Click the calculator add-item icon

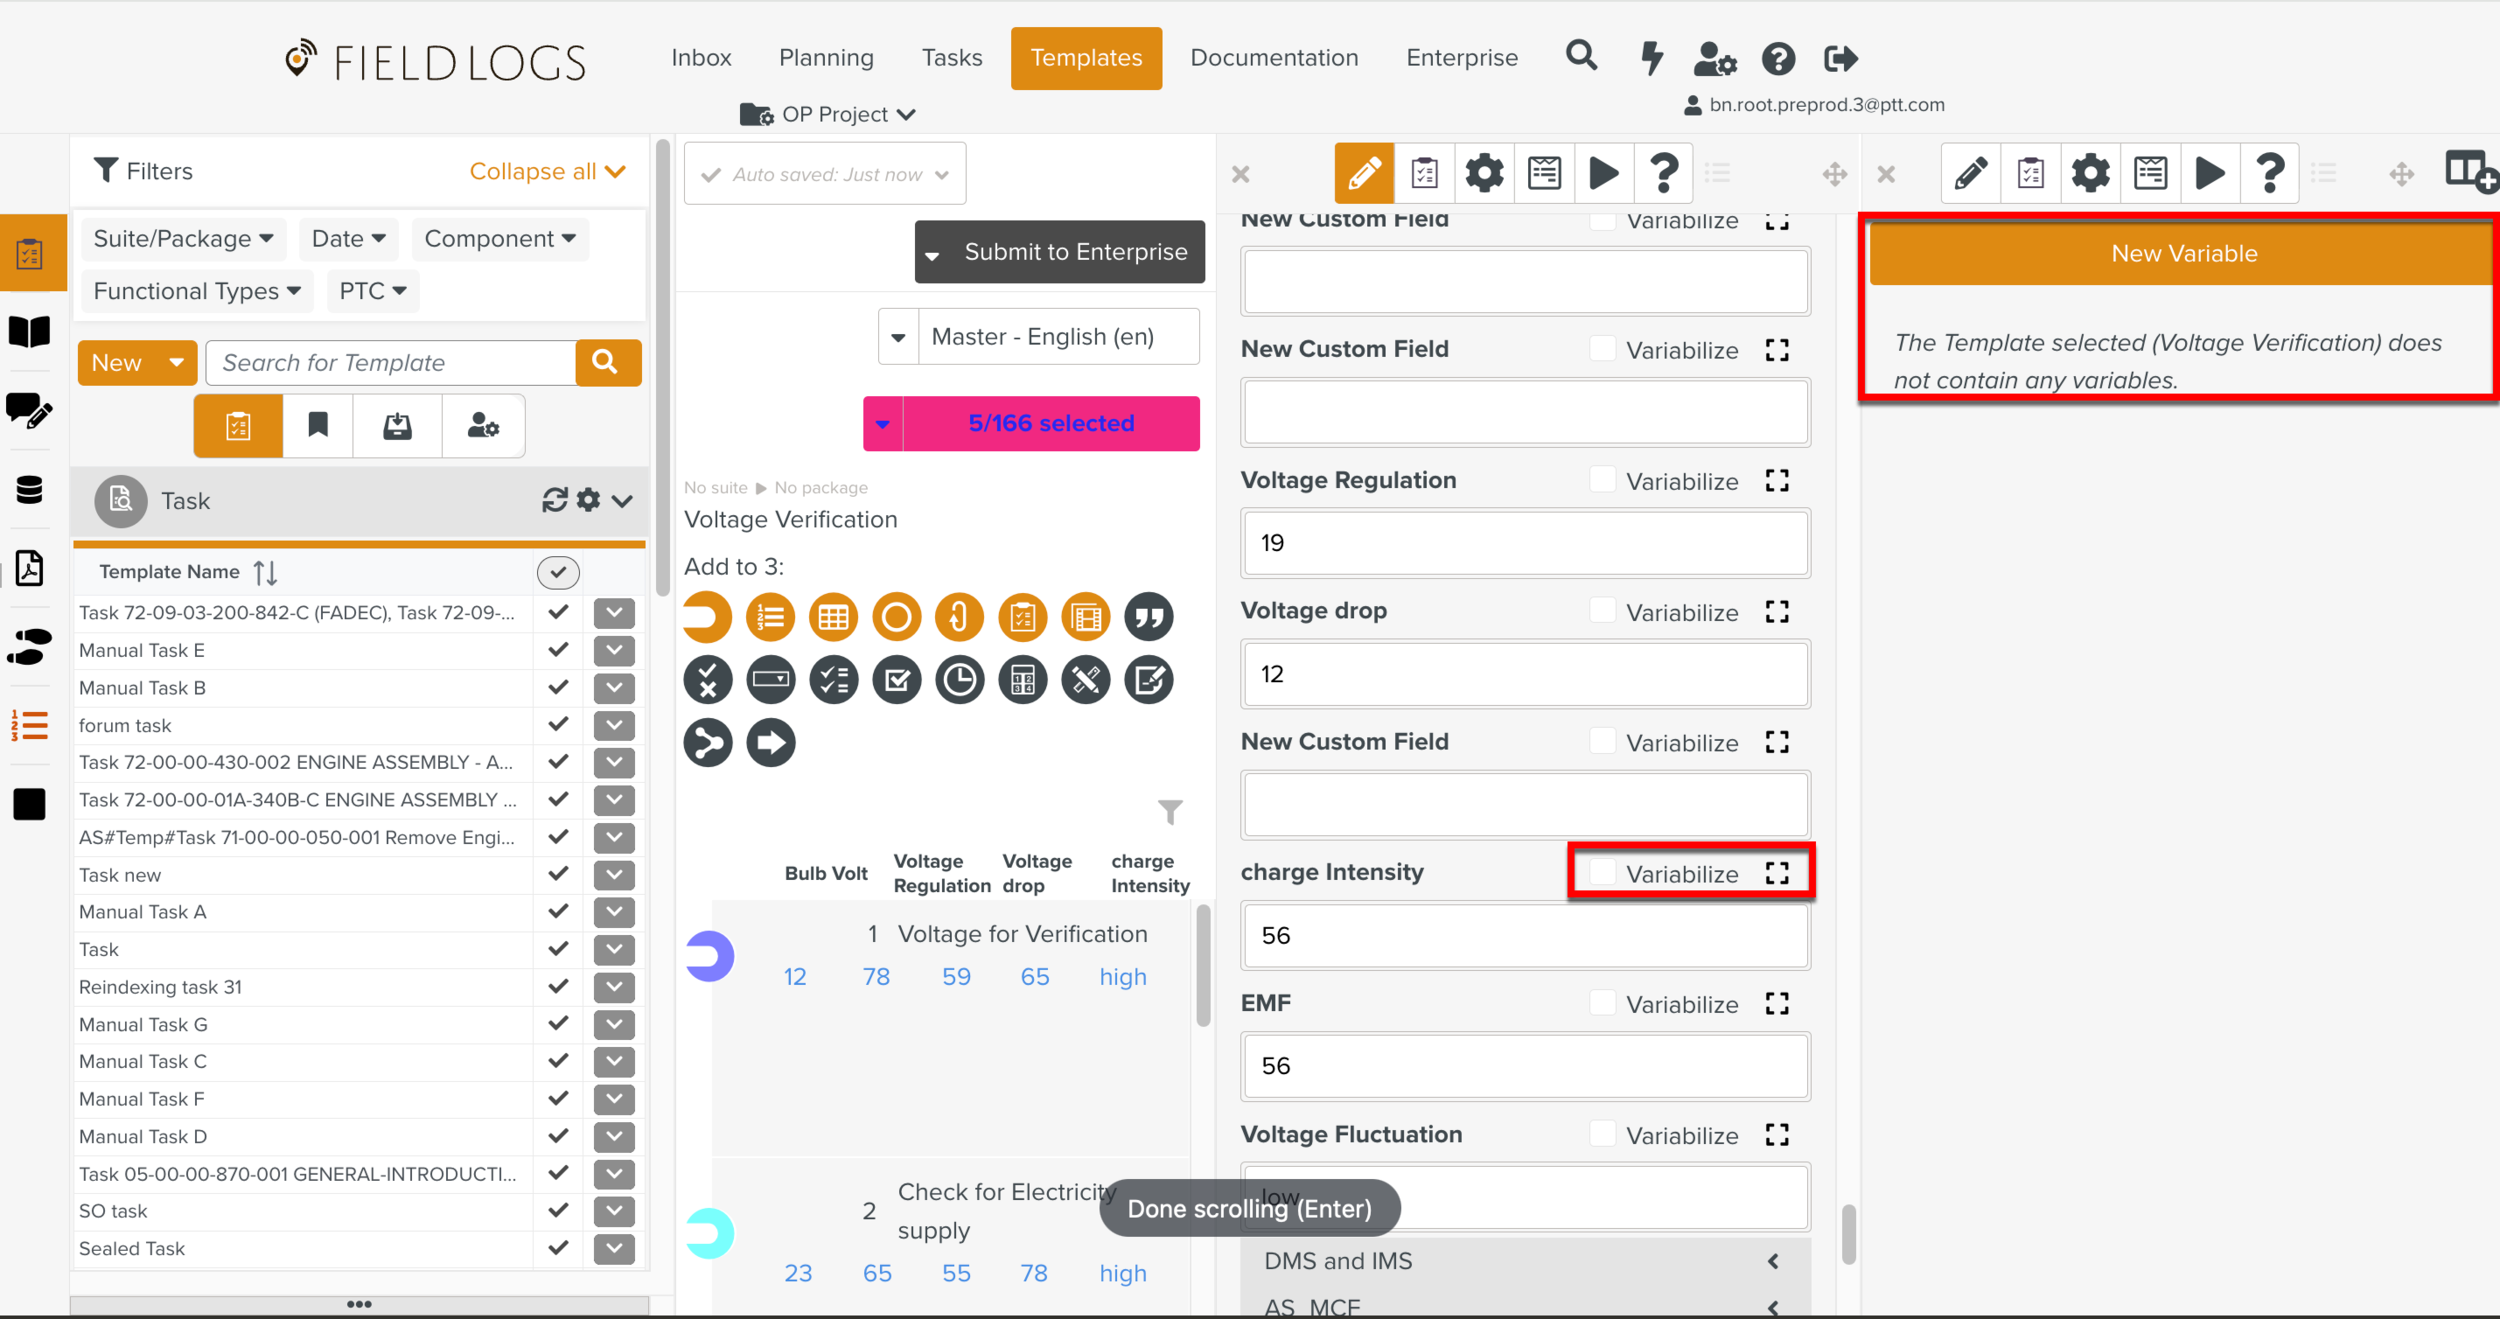tap(1022, 681)
